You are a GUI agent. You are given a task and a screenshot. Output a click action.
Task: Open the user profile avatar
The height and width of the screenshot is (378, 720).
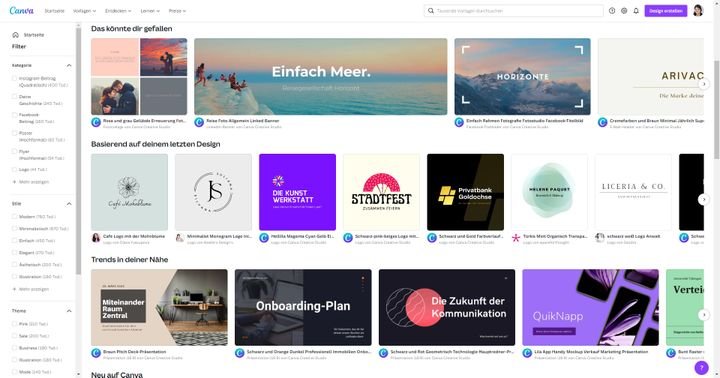[698, 11]
